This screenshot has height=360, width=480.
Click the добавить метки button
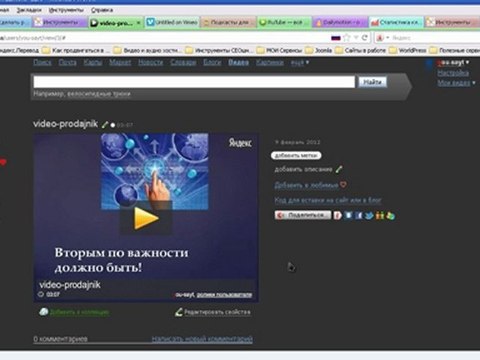[x=296, y=155]
